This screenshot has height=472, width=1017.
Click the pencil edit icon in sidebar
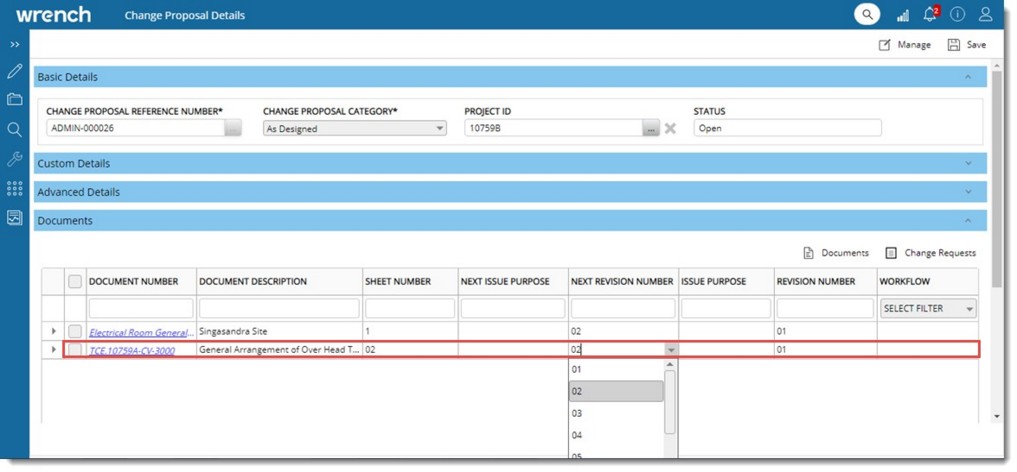click(14, 71)
